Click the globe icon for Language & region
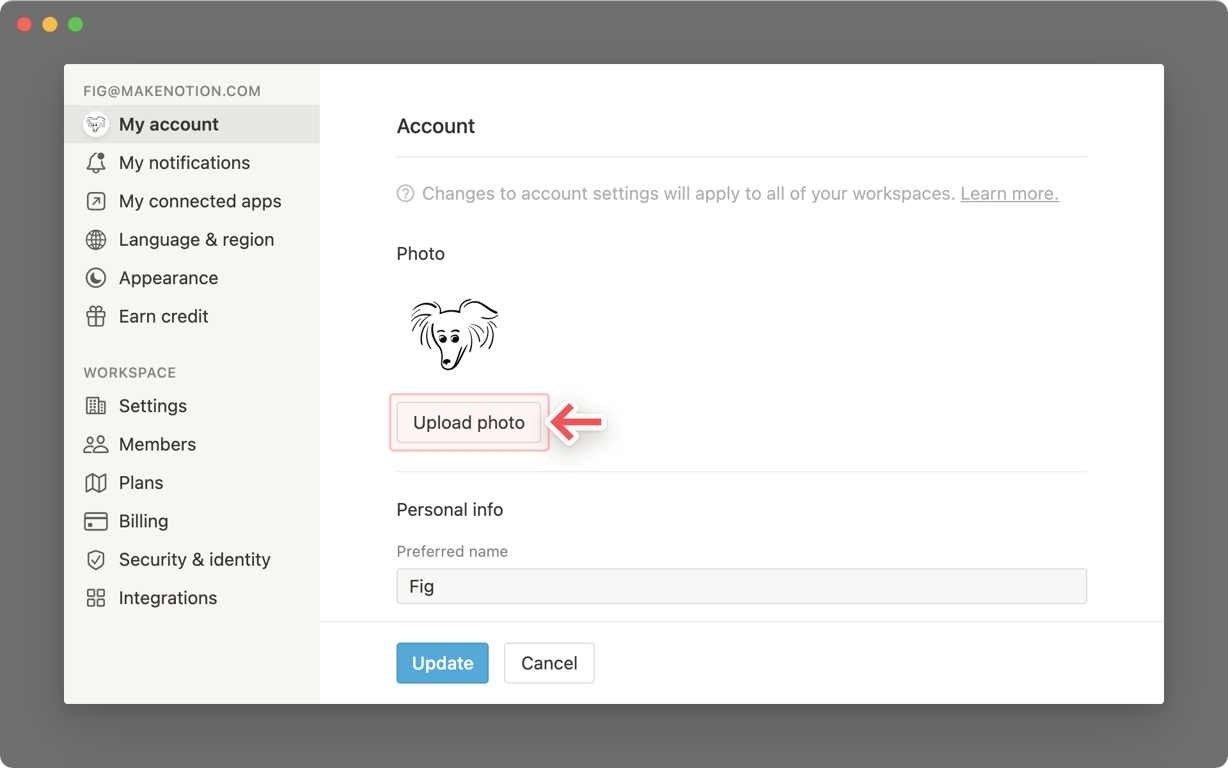 [96, 240]
